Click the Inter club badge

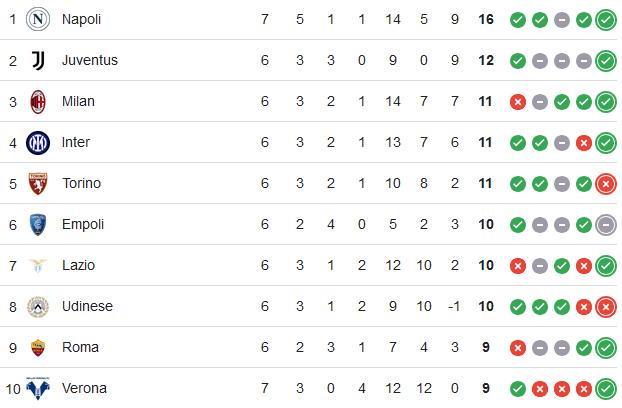(38, 142)
